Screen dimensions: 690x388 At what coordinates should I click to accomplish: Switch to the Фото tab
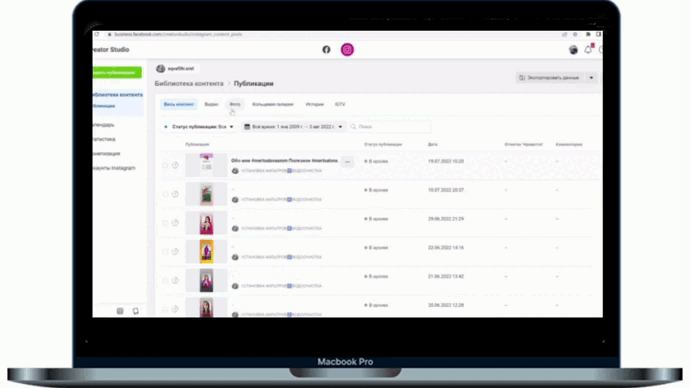click(x=235, y=104)
